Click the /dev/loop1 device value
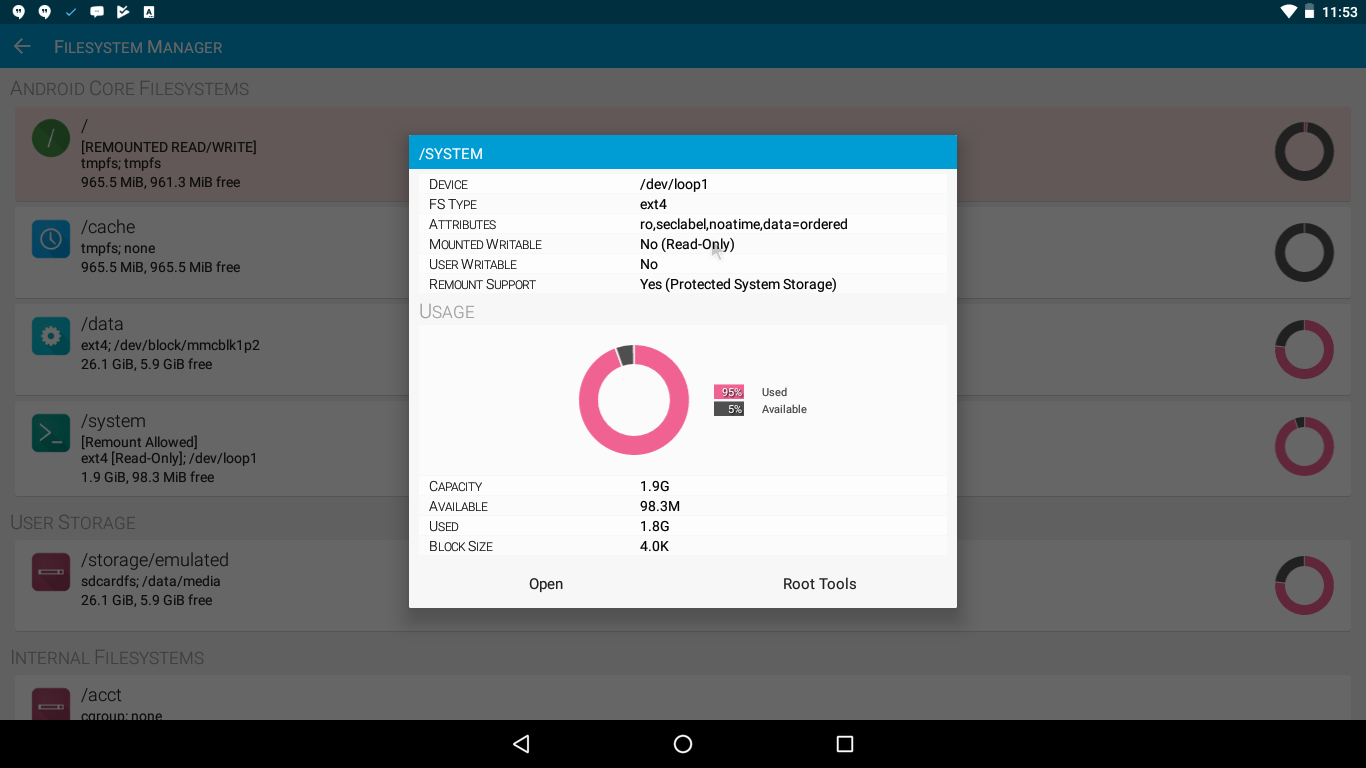This screenshot has width=1366, height=768. point(674,184)
